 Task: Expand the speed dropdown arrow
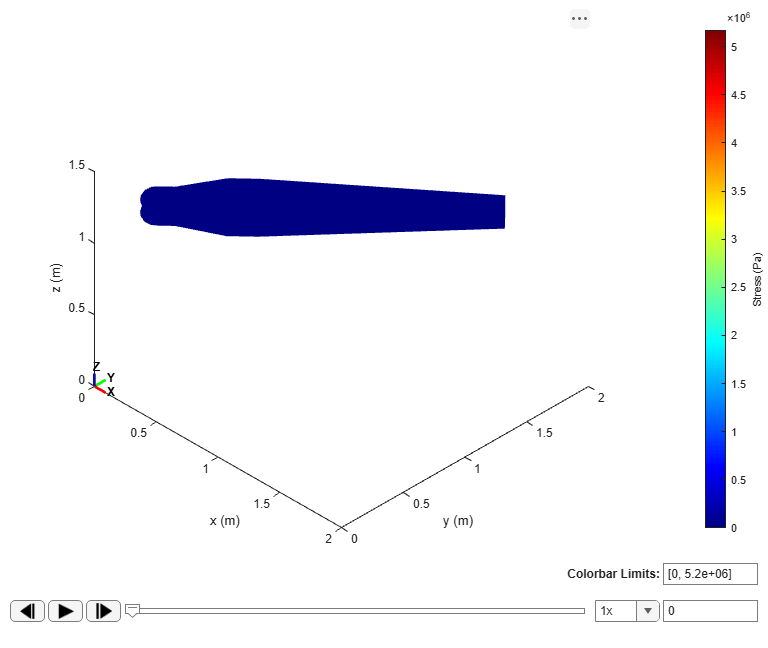coord(648,611)
